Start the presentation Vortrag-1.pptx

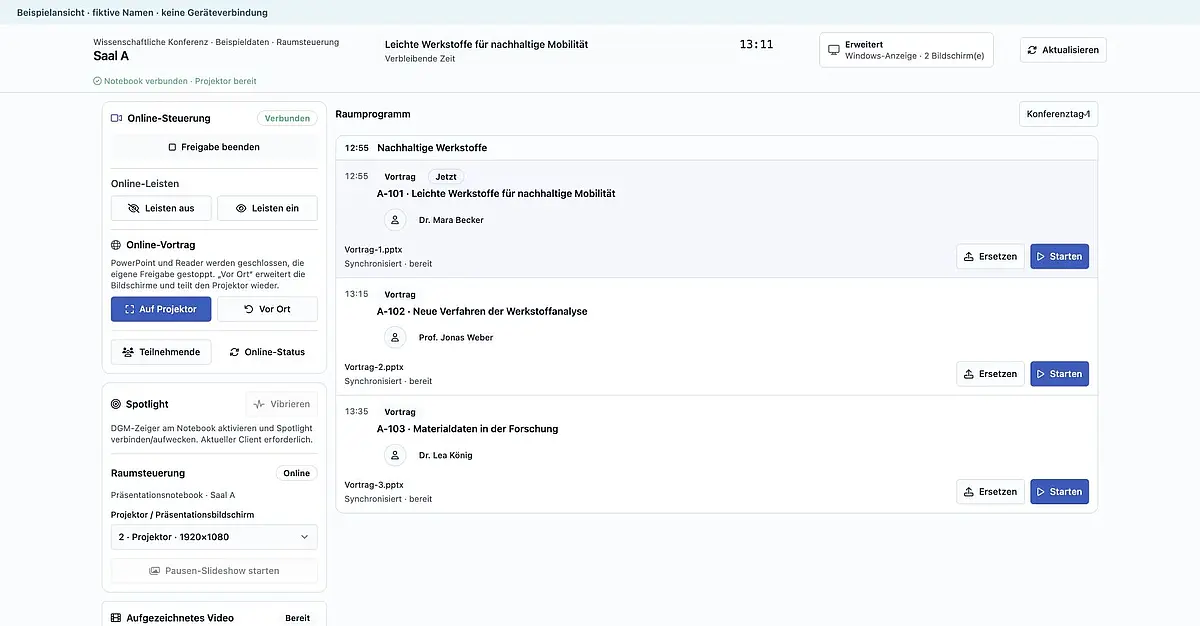tap(1059, 257)
